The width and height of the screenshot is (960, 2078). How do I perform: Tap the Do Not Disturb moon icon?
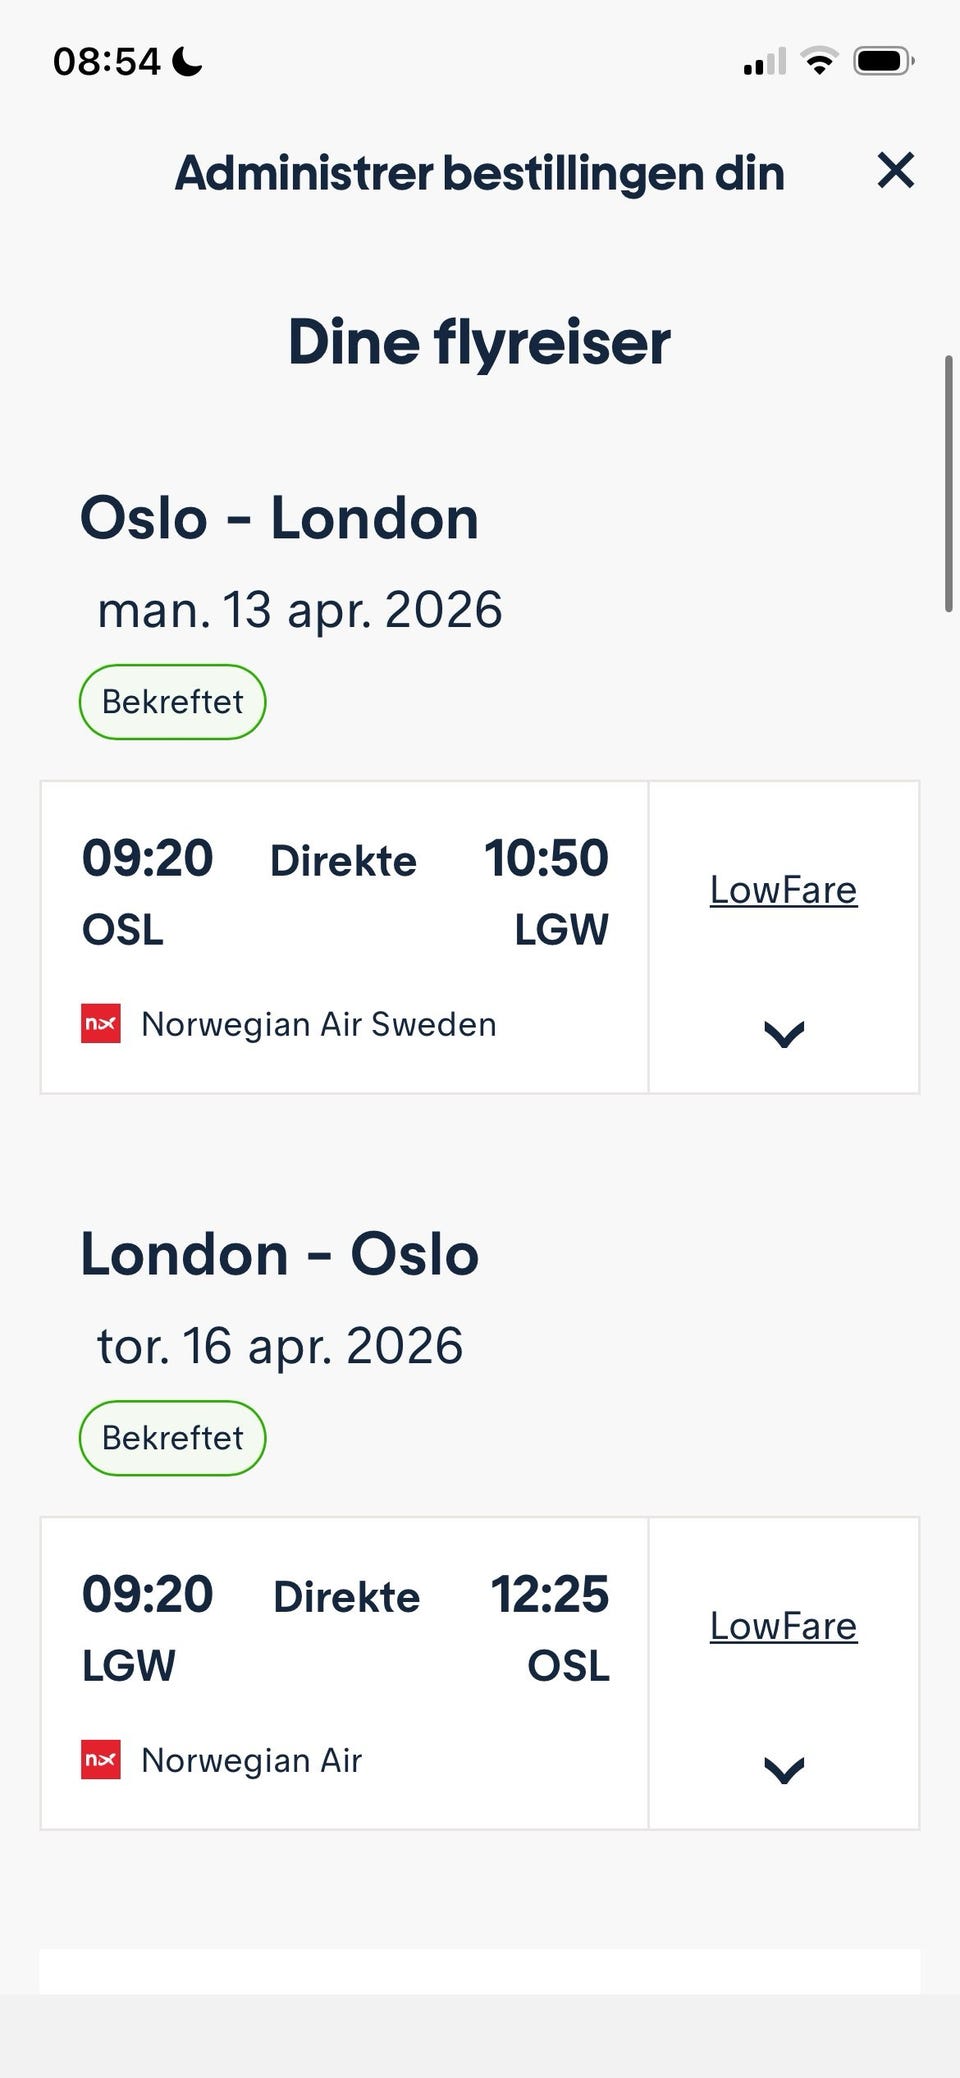pyautogui.click(x=187, y=62)
